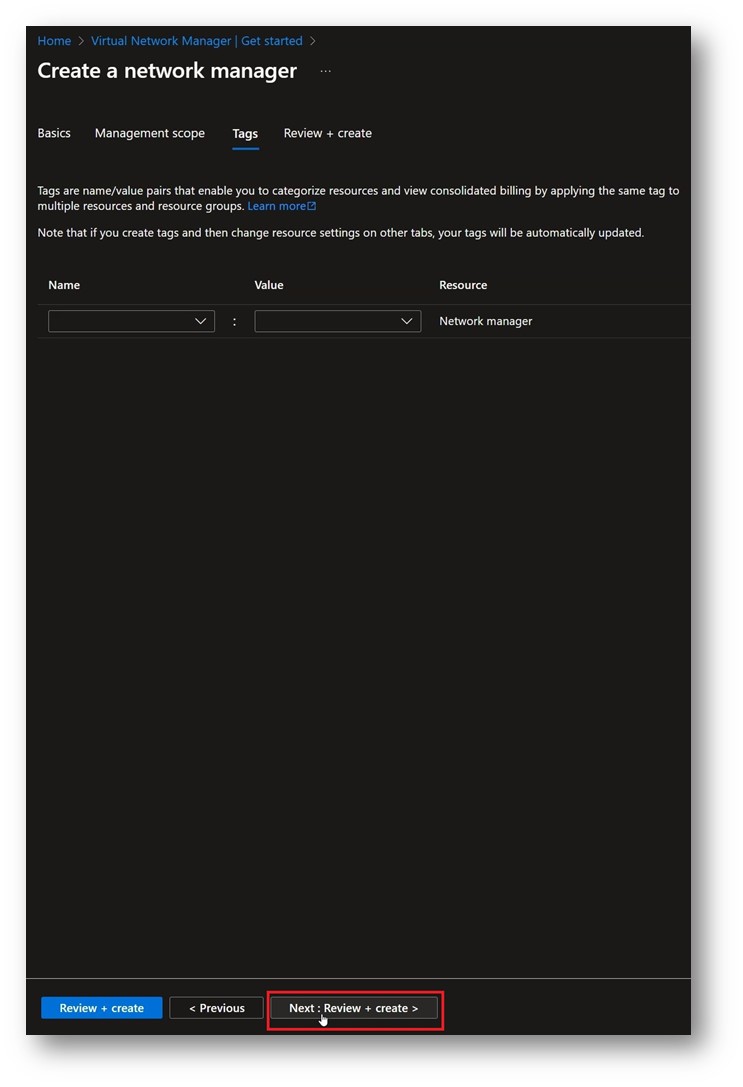The width and height of the screenshot is (743, 1087).
Task: Open the Learn more link
Action: (277, 206)
